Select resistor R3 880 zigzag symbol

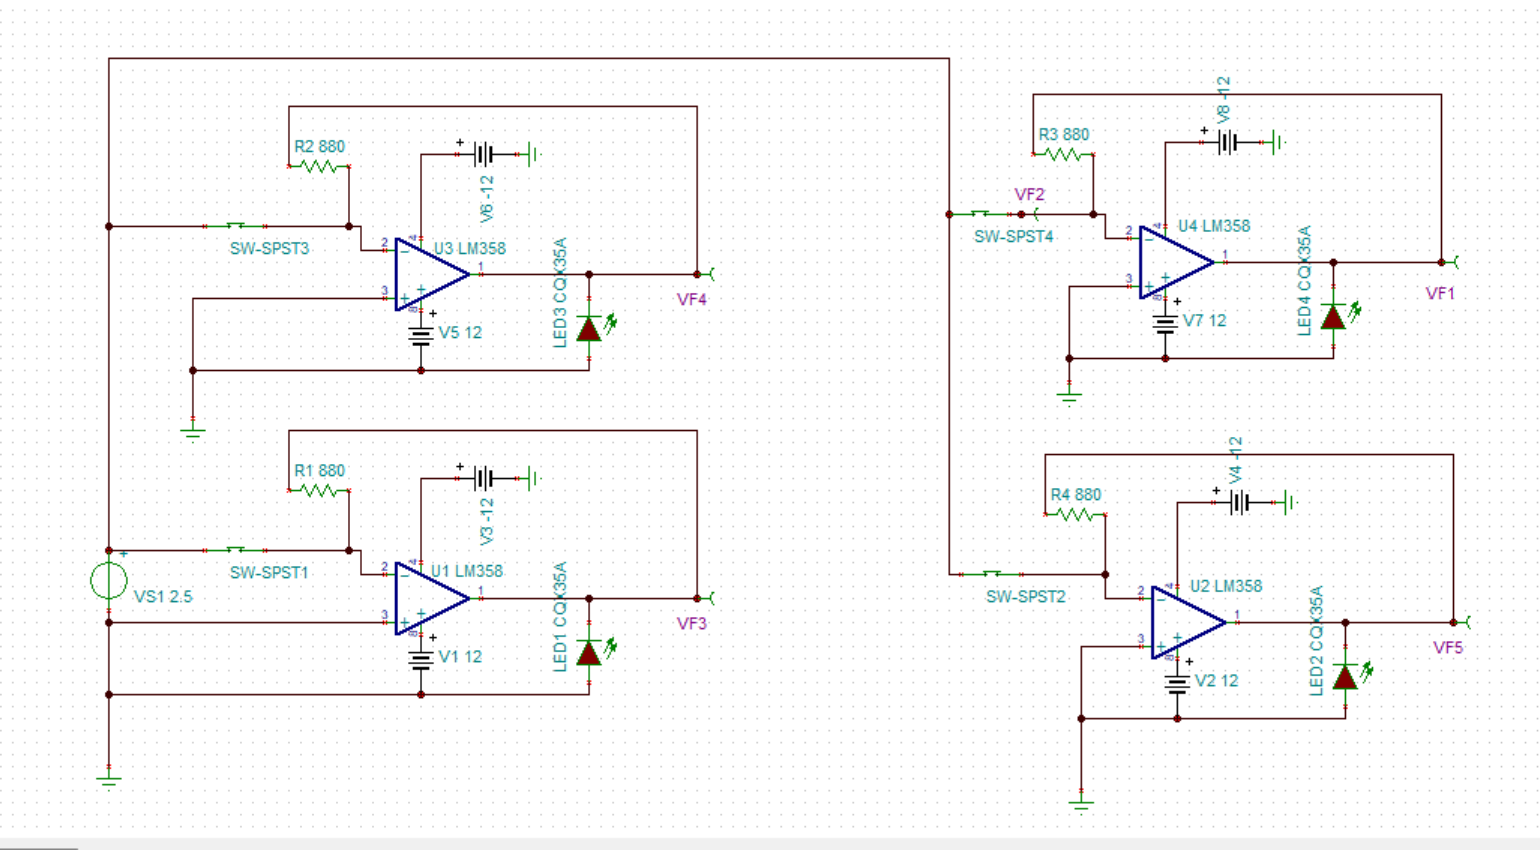click(x=1063, y=154)
